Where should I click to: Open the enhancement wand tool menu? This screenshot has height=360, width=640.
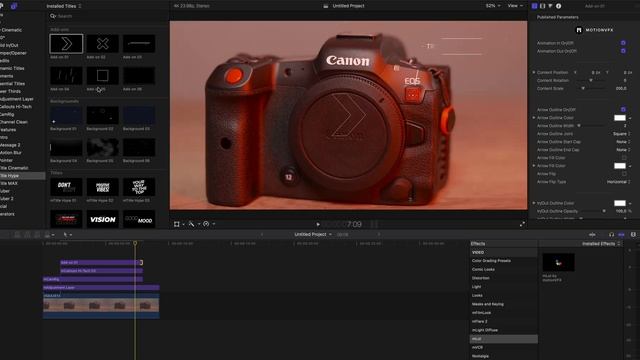point(191,224)
